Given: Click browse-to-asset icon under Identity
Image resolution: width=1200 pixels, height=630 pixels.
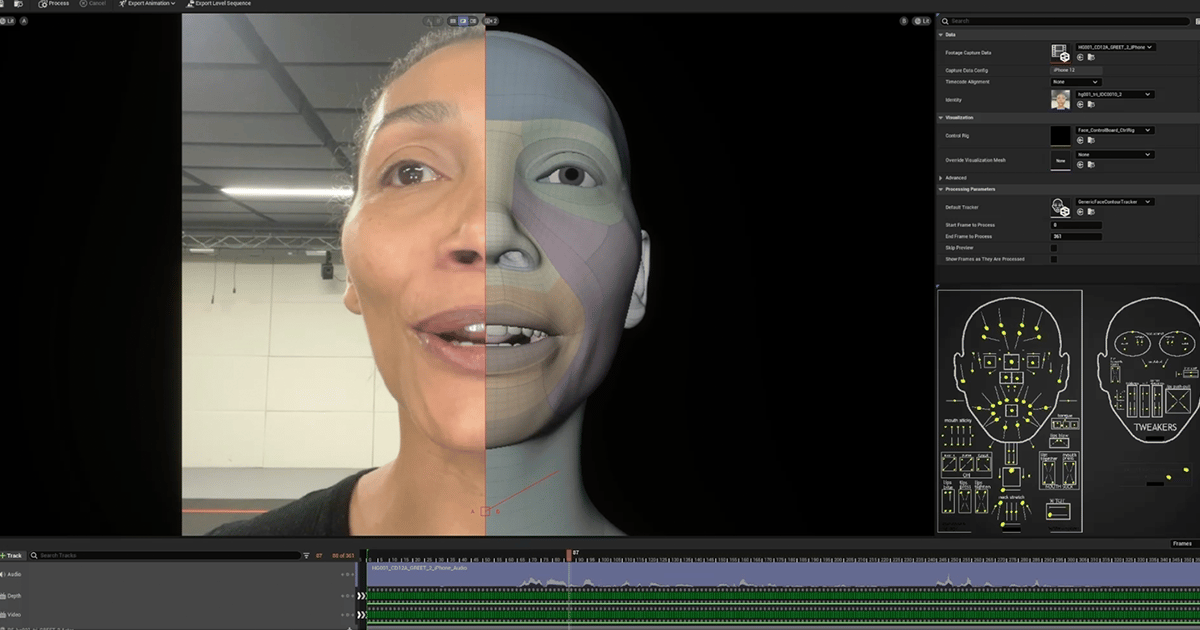Looking at the screenshot, I should click(1091, 104).
